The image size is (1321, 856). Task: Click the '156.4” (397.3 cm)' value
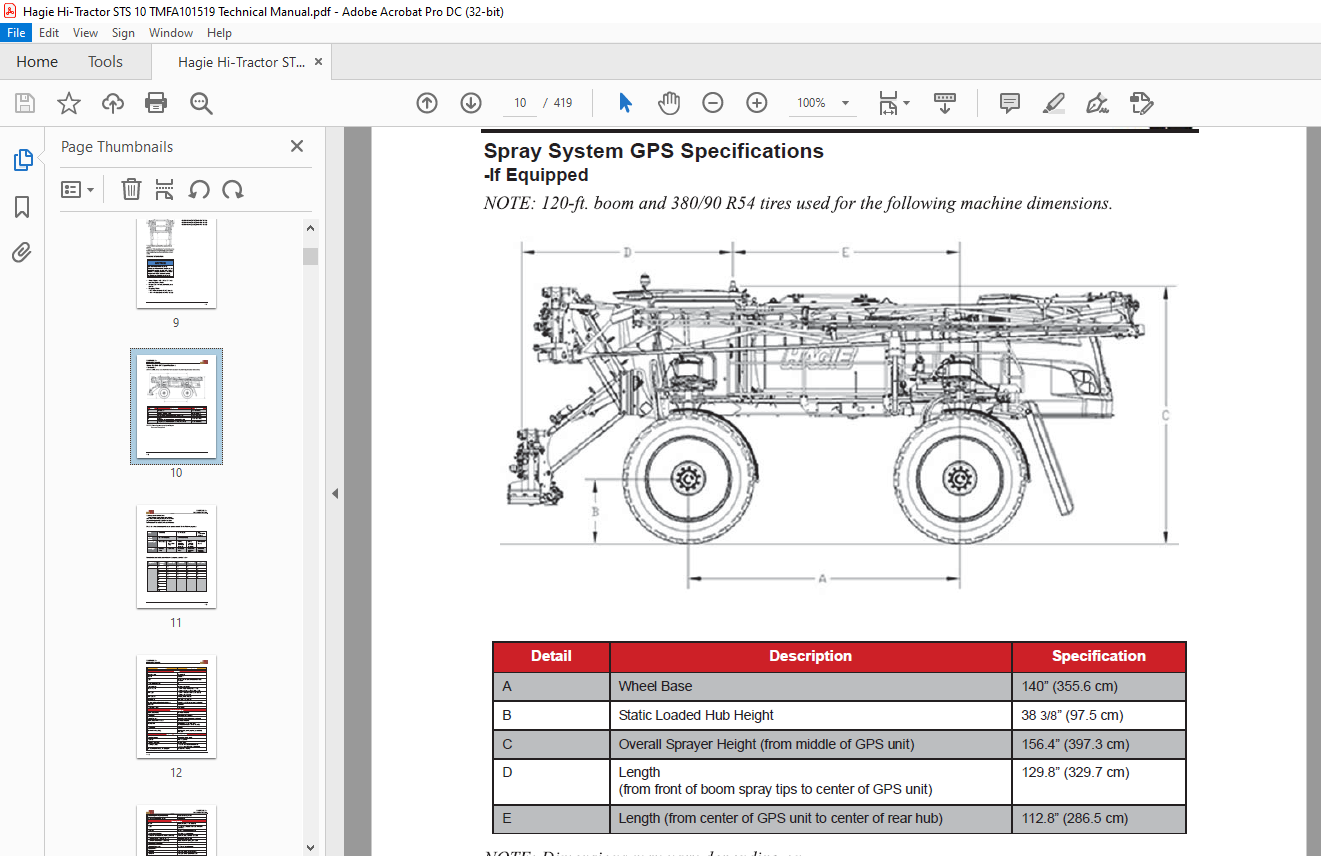point(1075,744)
